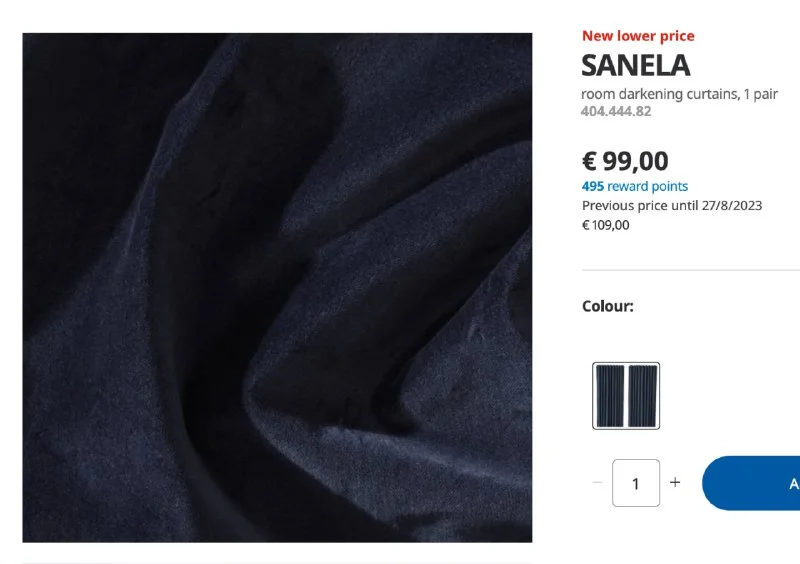800x564 pixels.
Task: Click the euro symbol in the main price
Action: (x=589, y=161)
